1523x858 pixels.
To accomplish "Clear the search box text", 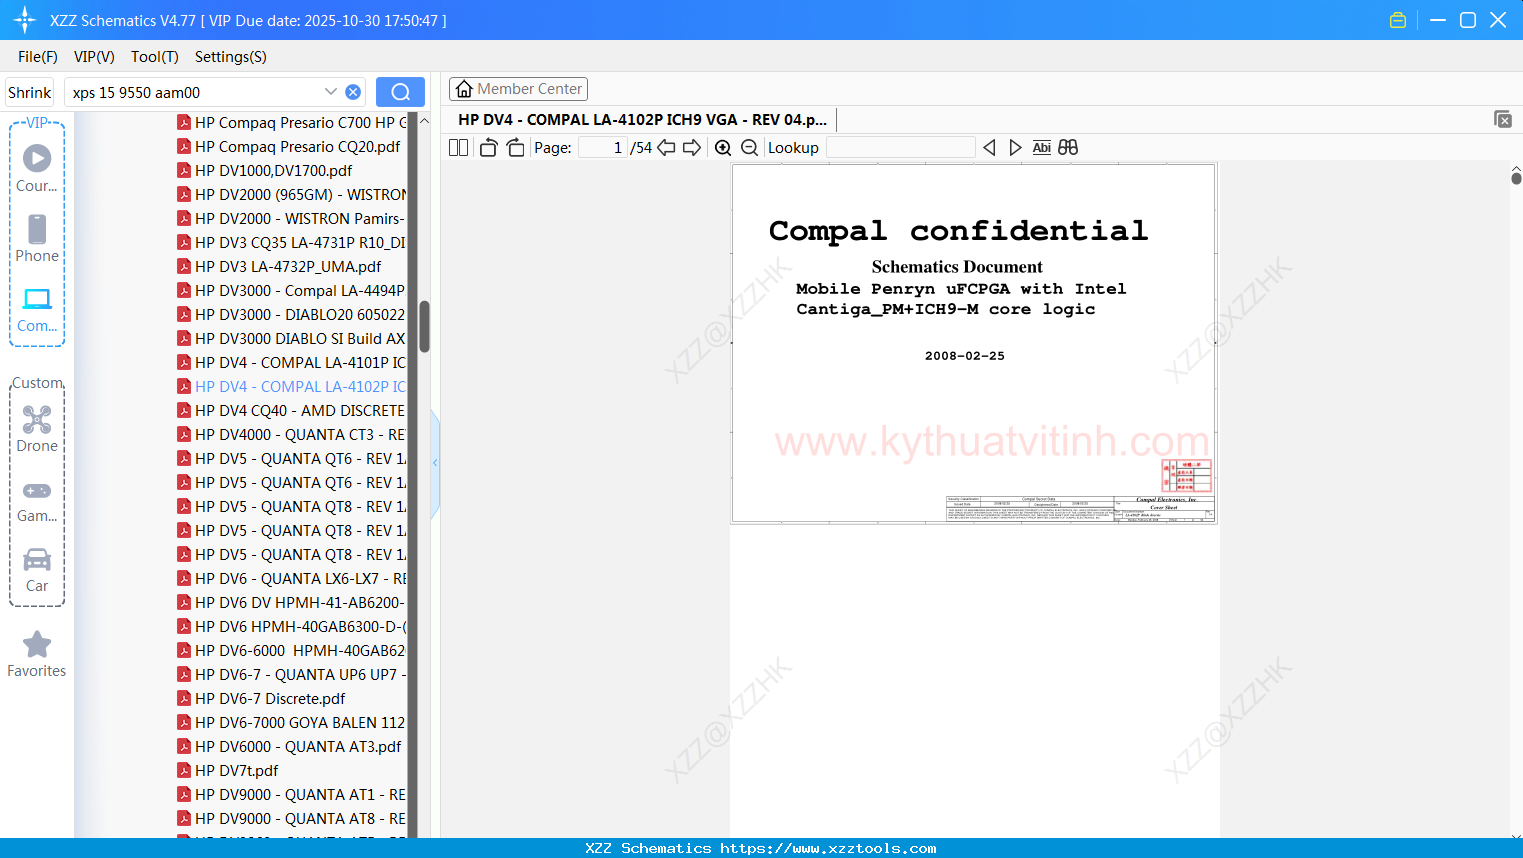I will [x=353, y=92].
